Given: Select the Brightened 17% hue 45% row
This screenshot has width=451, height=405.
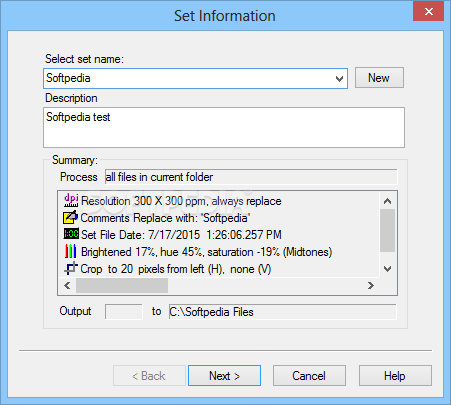Looking at the screenshot, I should [207, 252].
